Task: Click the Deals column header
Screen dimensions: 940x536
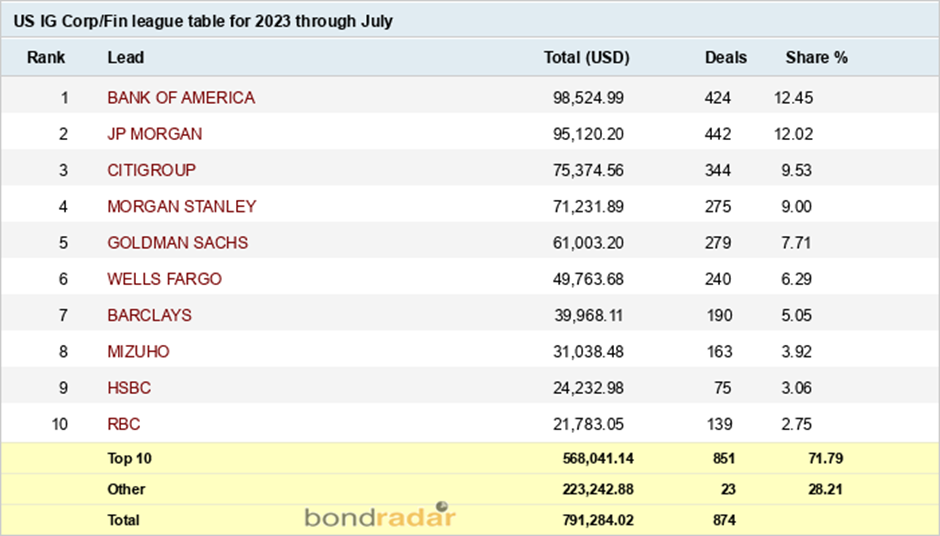Action: click(x=726, y=58)
